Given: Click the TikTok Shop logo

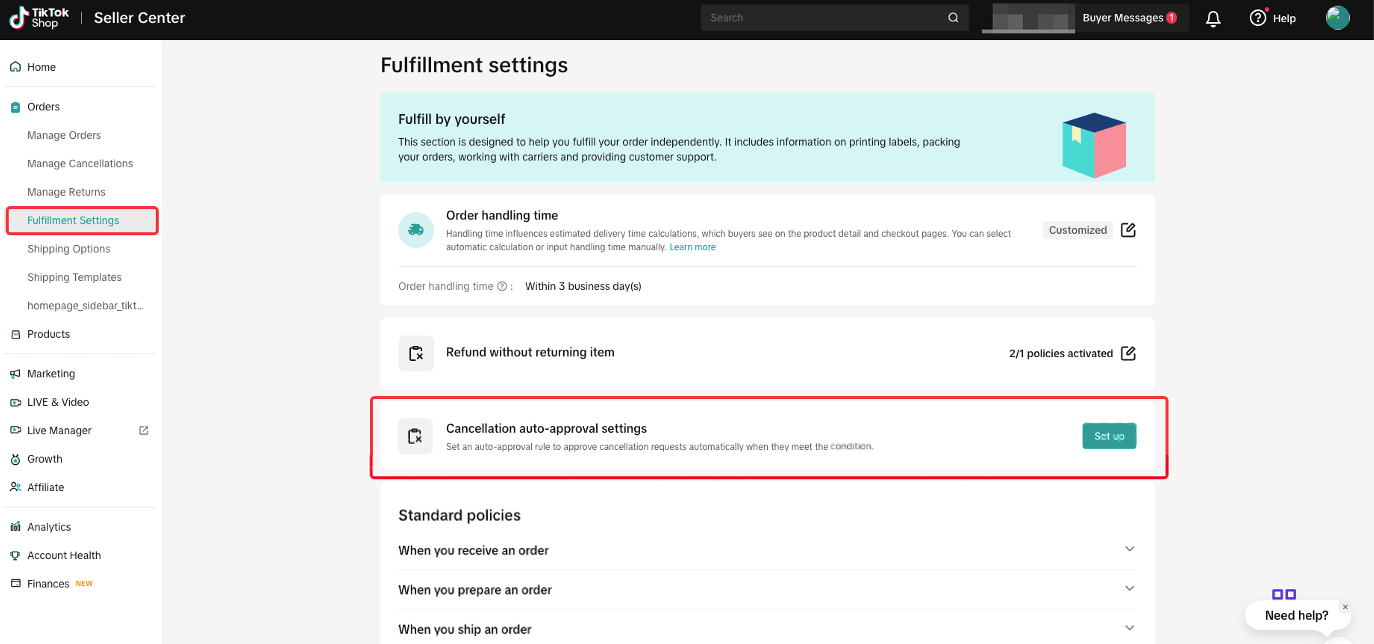Looking at the screenshot, I should 40,18.
